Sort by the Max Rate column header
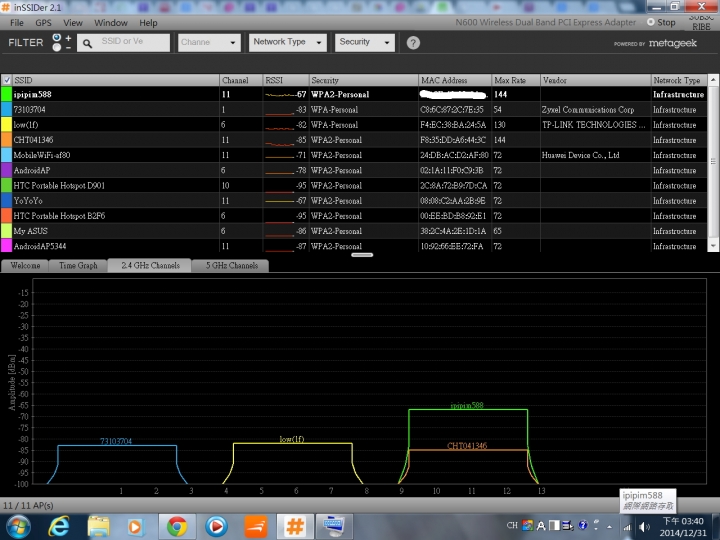Screen dimensions: 720x540 (x=516, y=80)
